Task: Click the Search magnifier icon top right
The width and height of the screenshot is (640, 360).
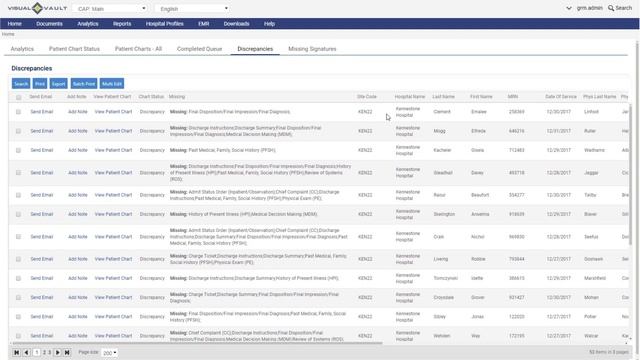Action: (611, 8)
